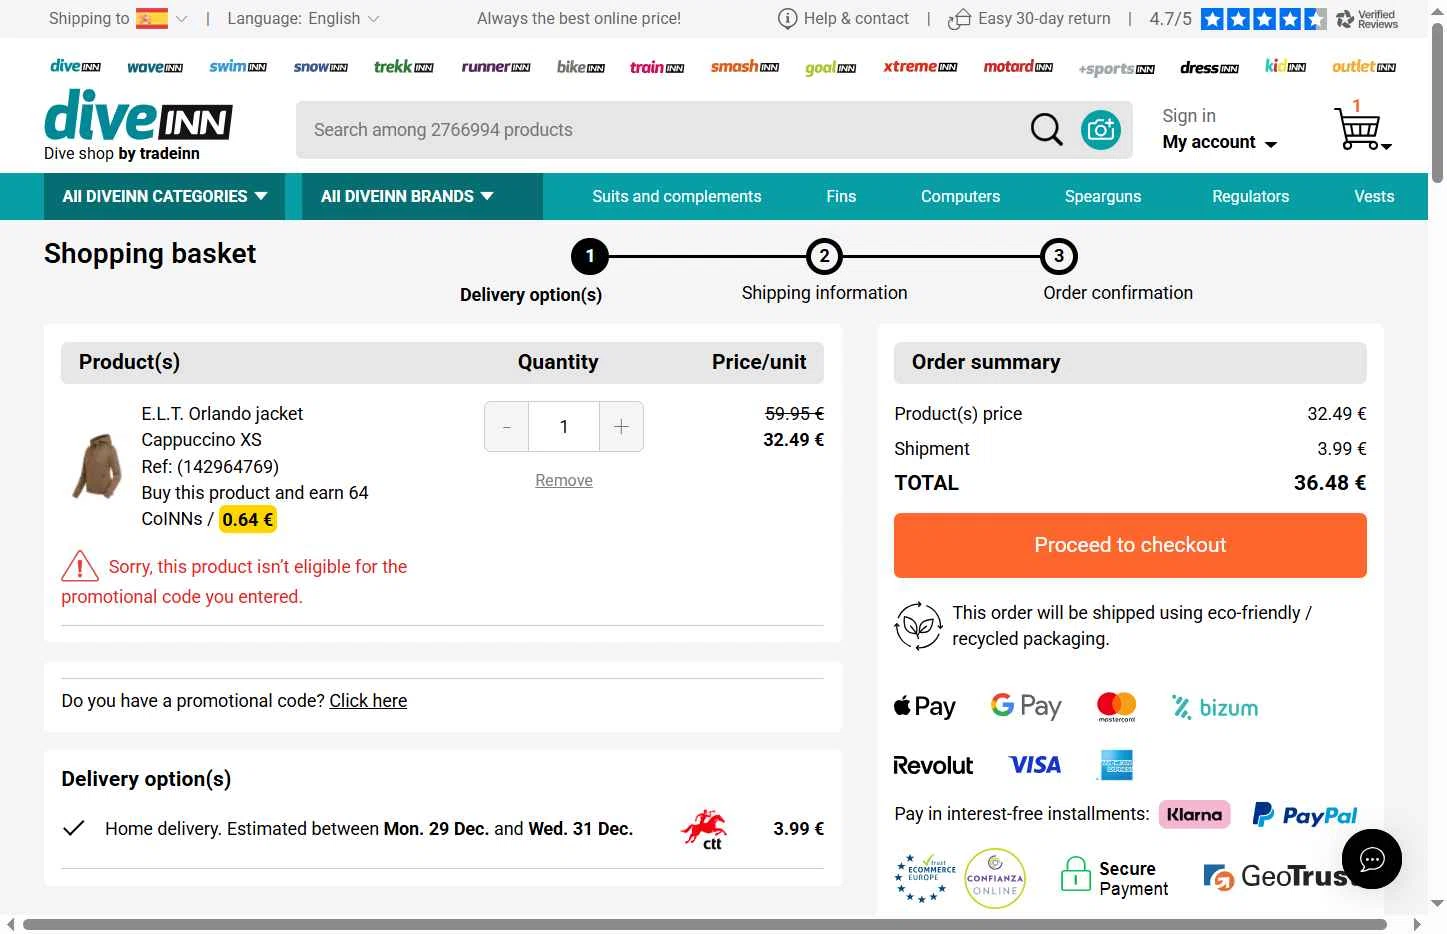Click the Verified Reviews badge

(1367, 19)
